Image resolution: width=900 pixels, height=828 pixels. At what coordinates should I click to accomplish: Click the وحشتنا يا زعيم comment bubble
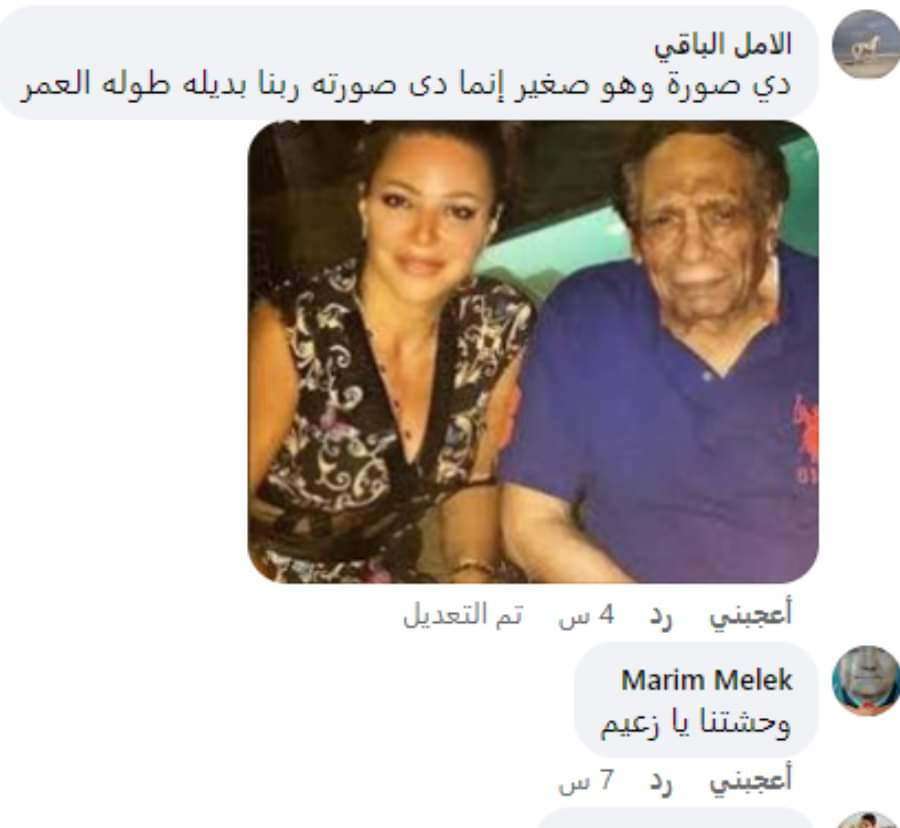coord(696,699)
